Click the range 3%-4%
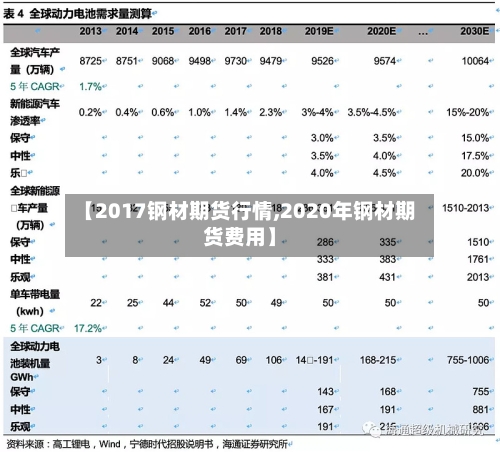500x452 pixels. click(x=317, y=112)
